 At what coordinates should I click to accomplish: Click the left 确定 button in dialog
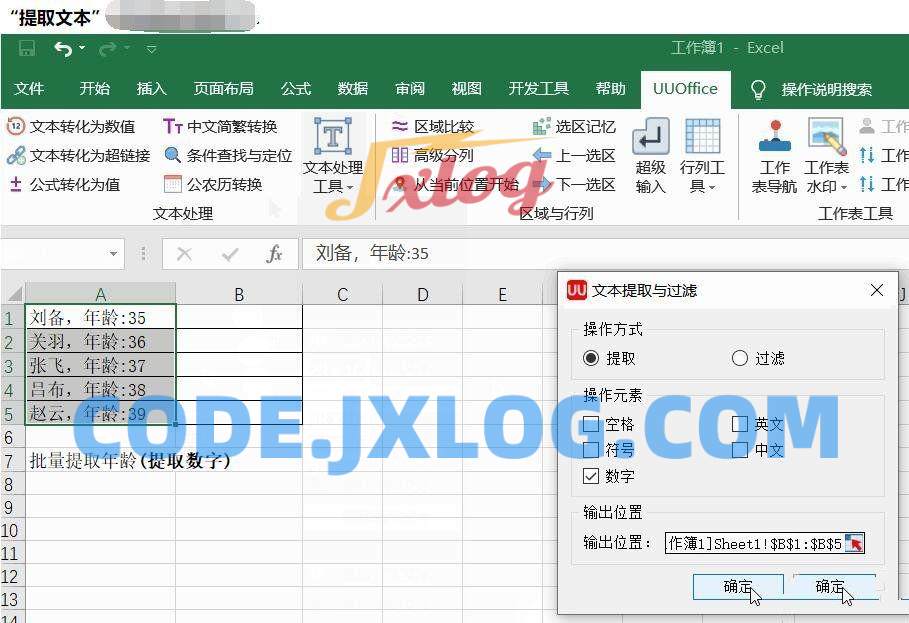click(736, 587)
